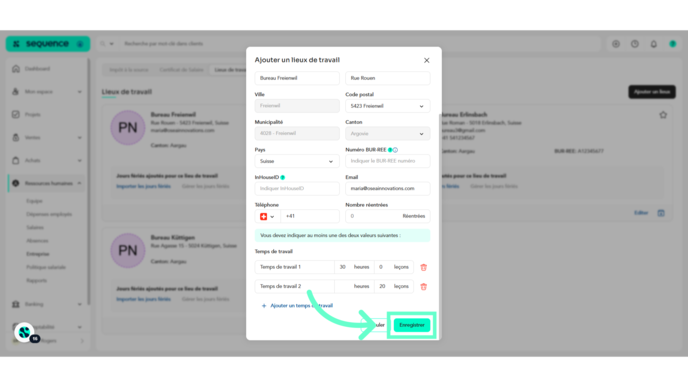Click the Temps de travail 1 name field
Screen dimensions: 688x387
tap(294, 267)
